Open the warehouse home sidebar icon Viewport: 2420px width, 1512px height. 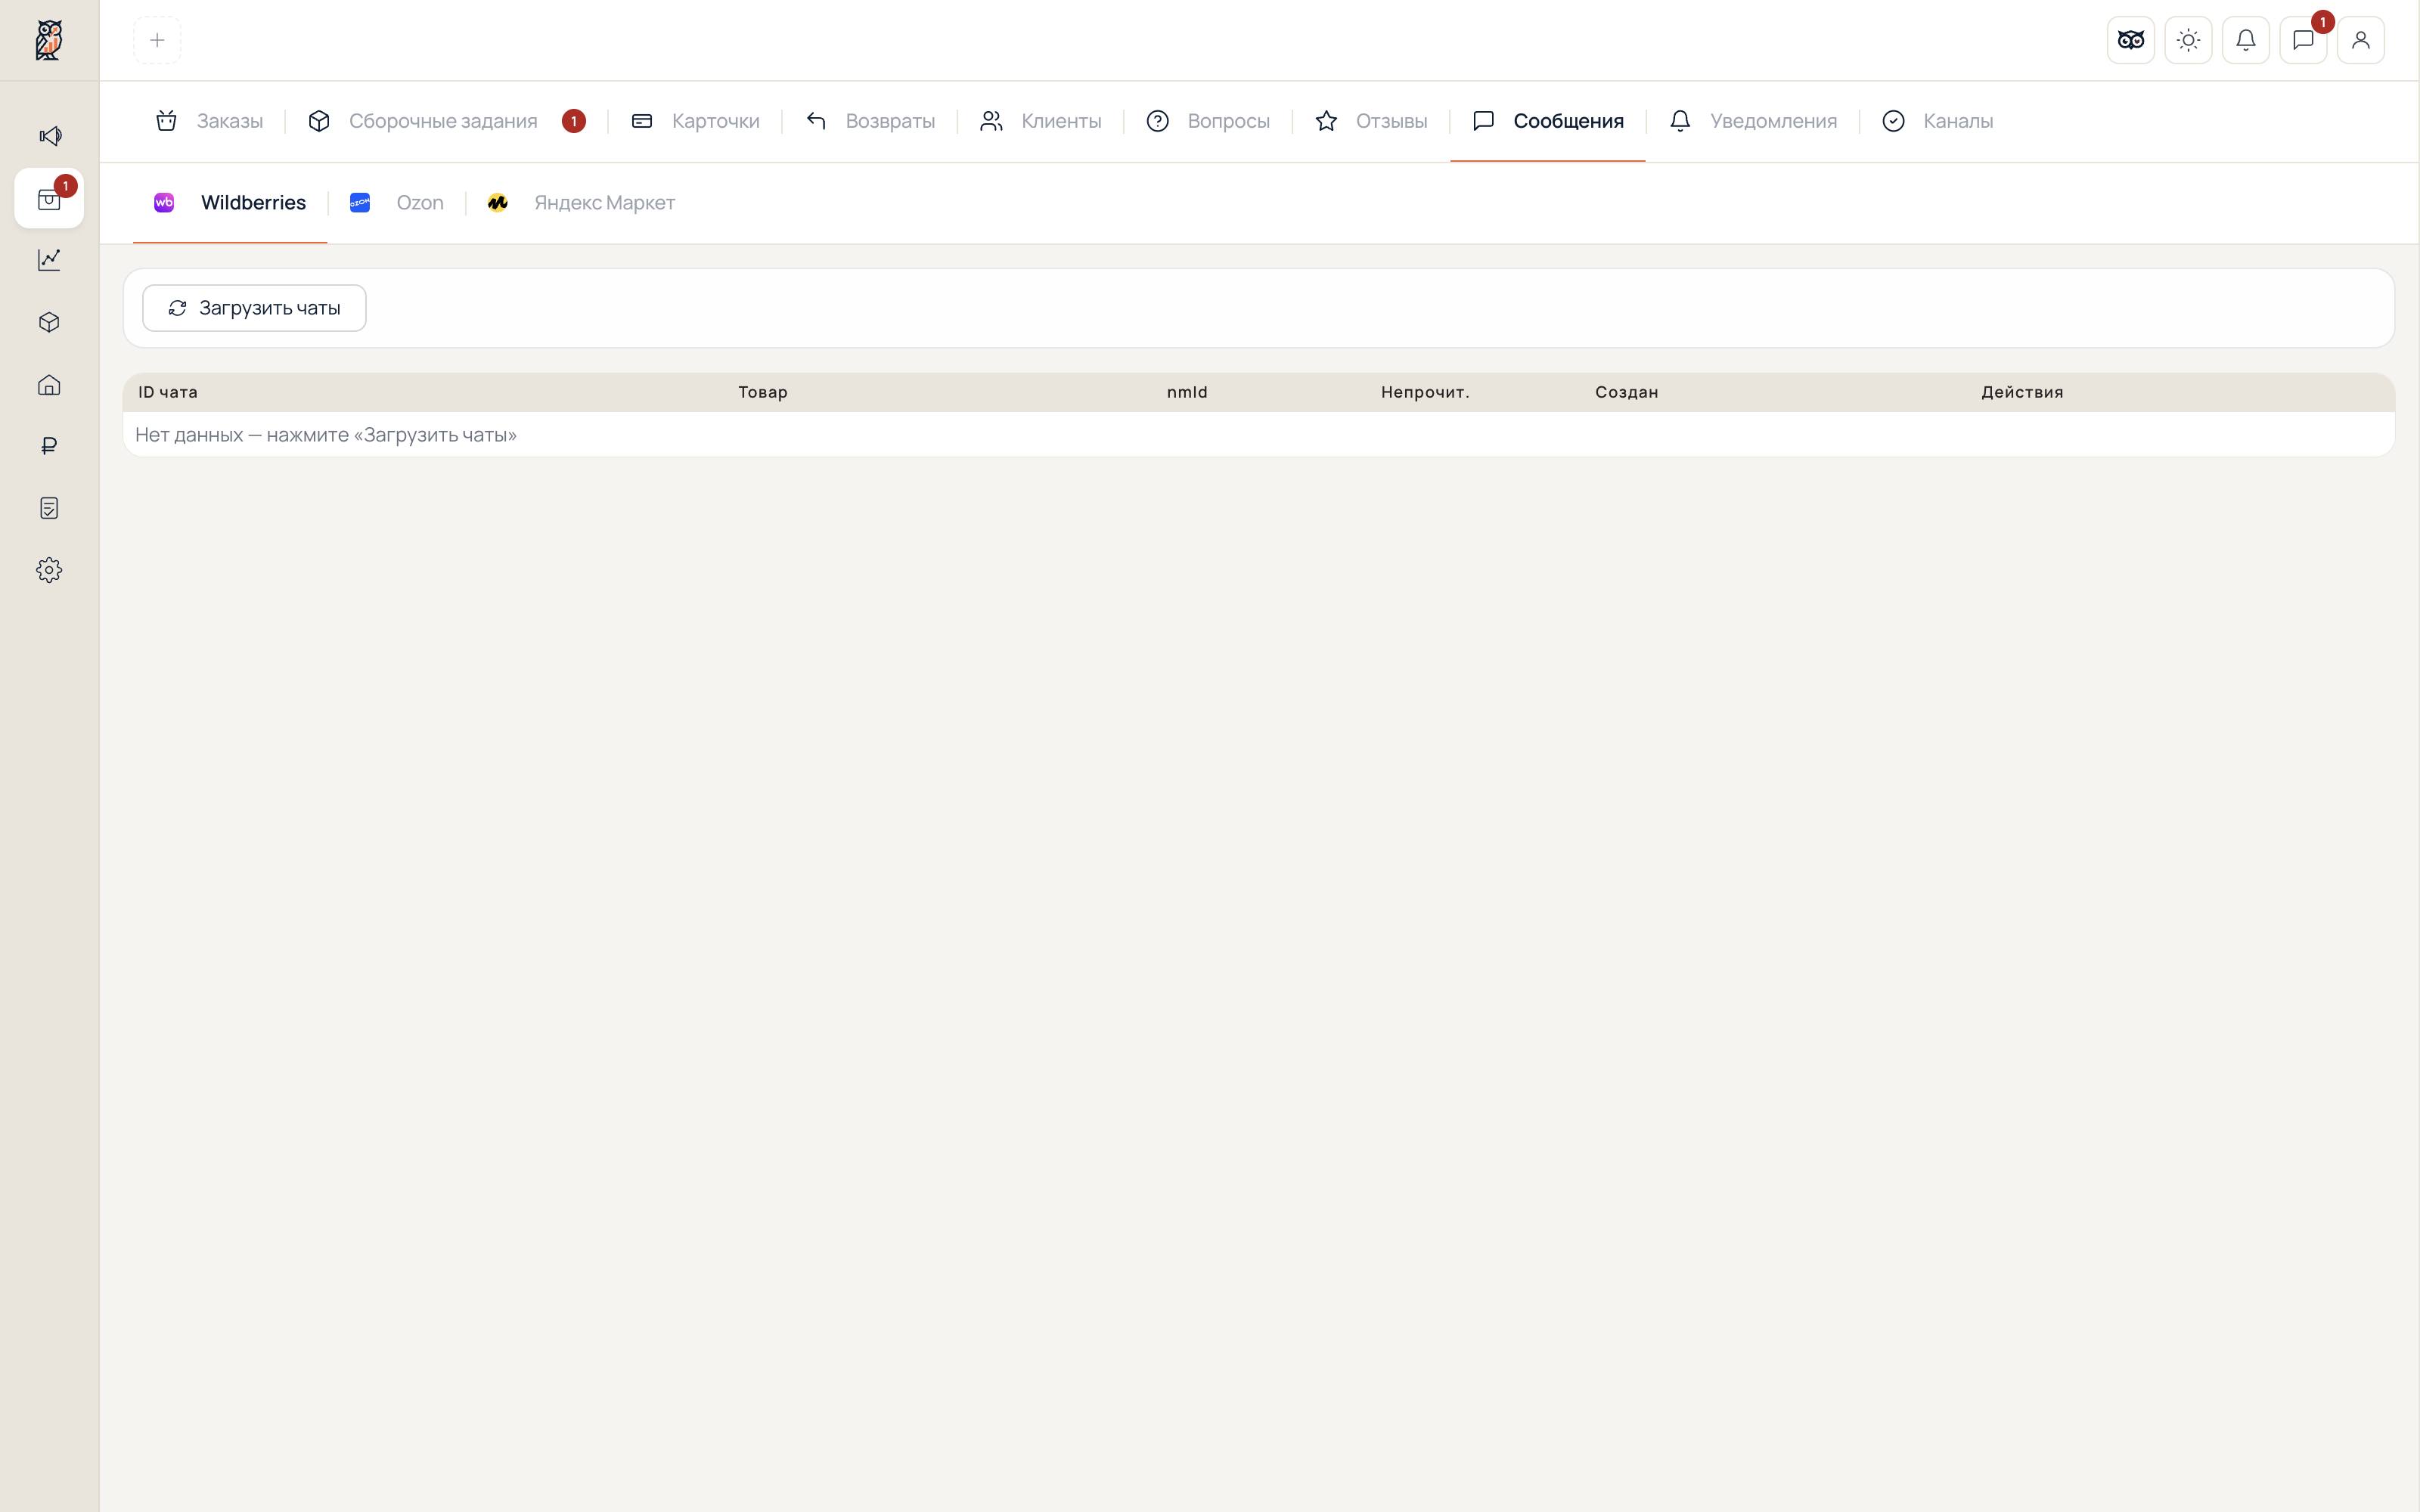[49, 385]
